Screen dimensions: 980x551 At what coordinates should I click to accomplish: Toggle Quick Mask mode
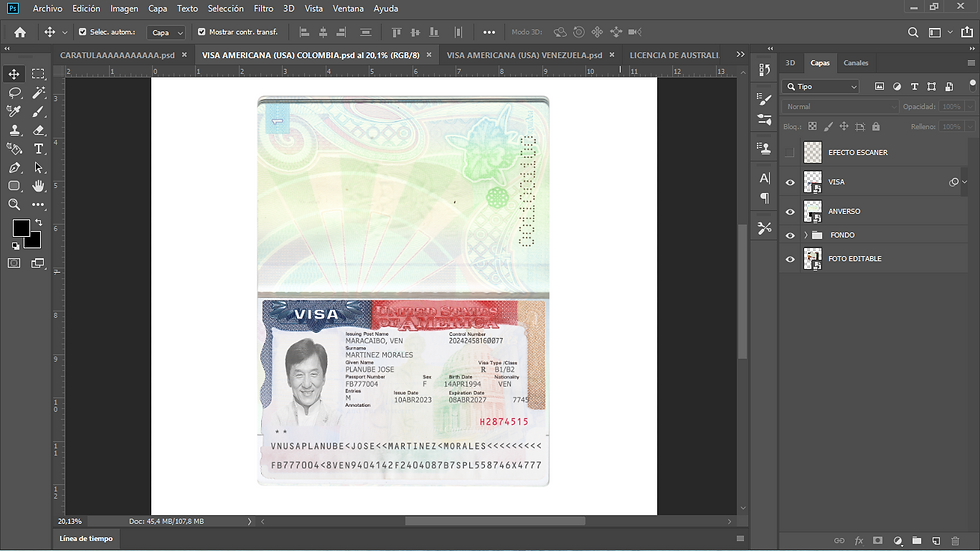[14, 263]
